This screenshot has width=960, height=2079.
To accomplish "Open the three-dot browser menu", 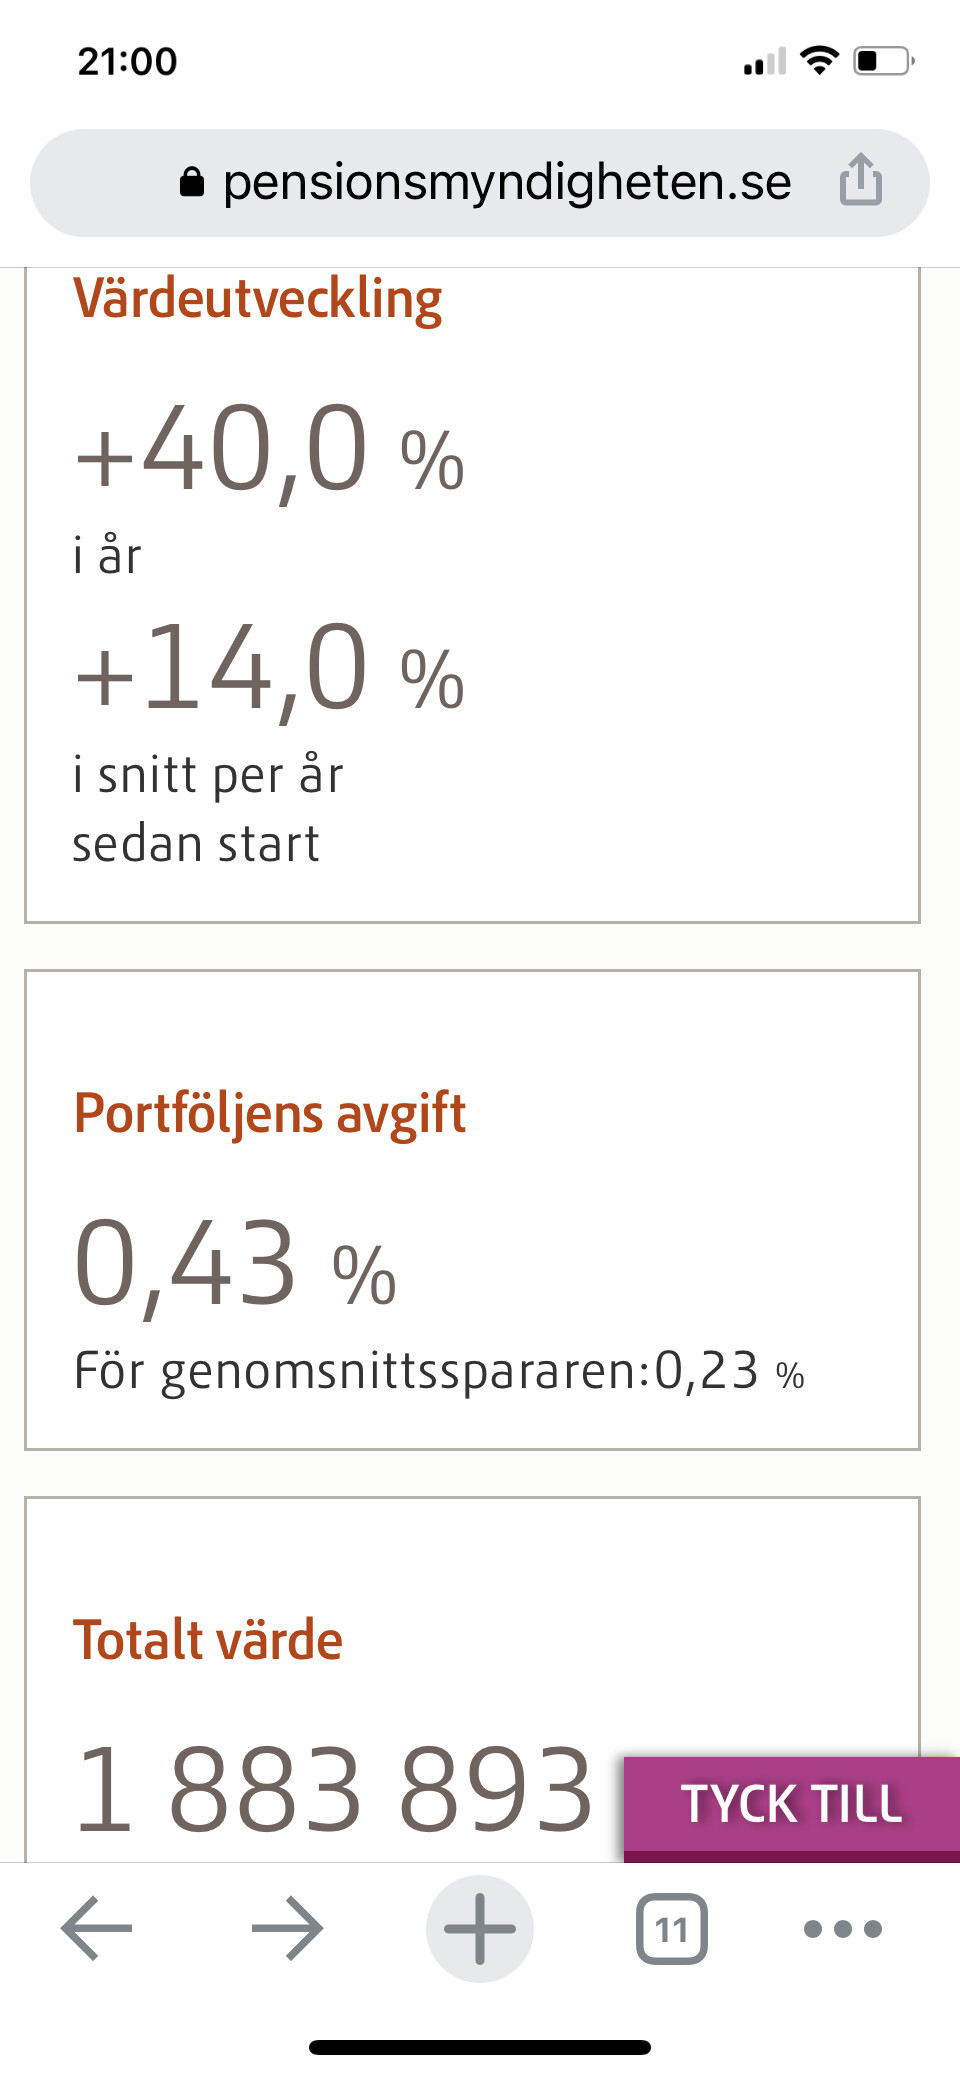I will click(x=843, y=1928).
